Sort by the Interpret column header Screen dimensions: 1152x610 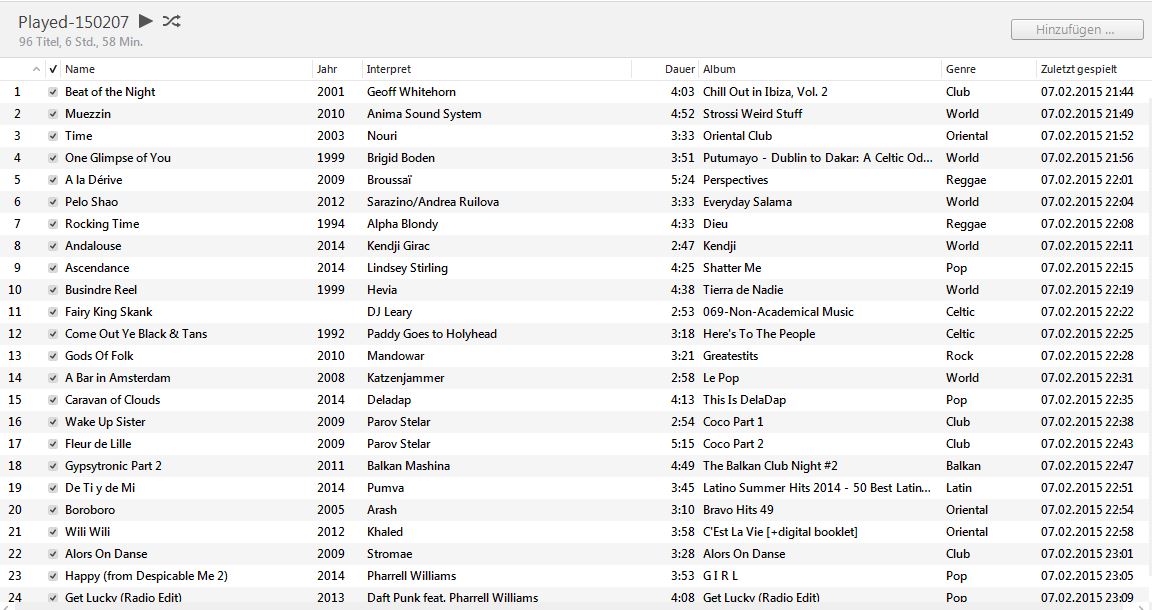(386, 69)
